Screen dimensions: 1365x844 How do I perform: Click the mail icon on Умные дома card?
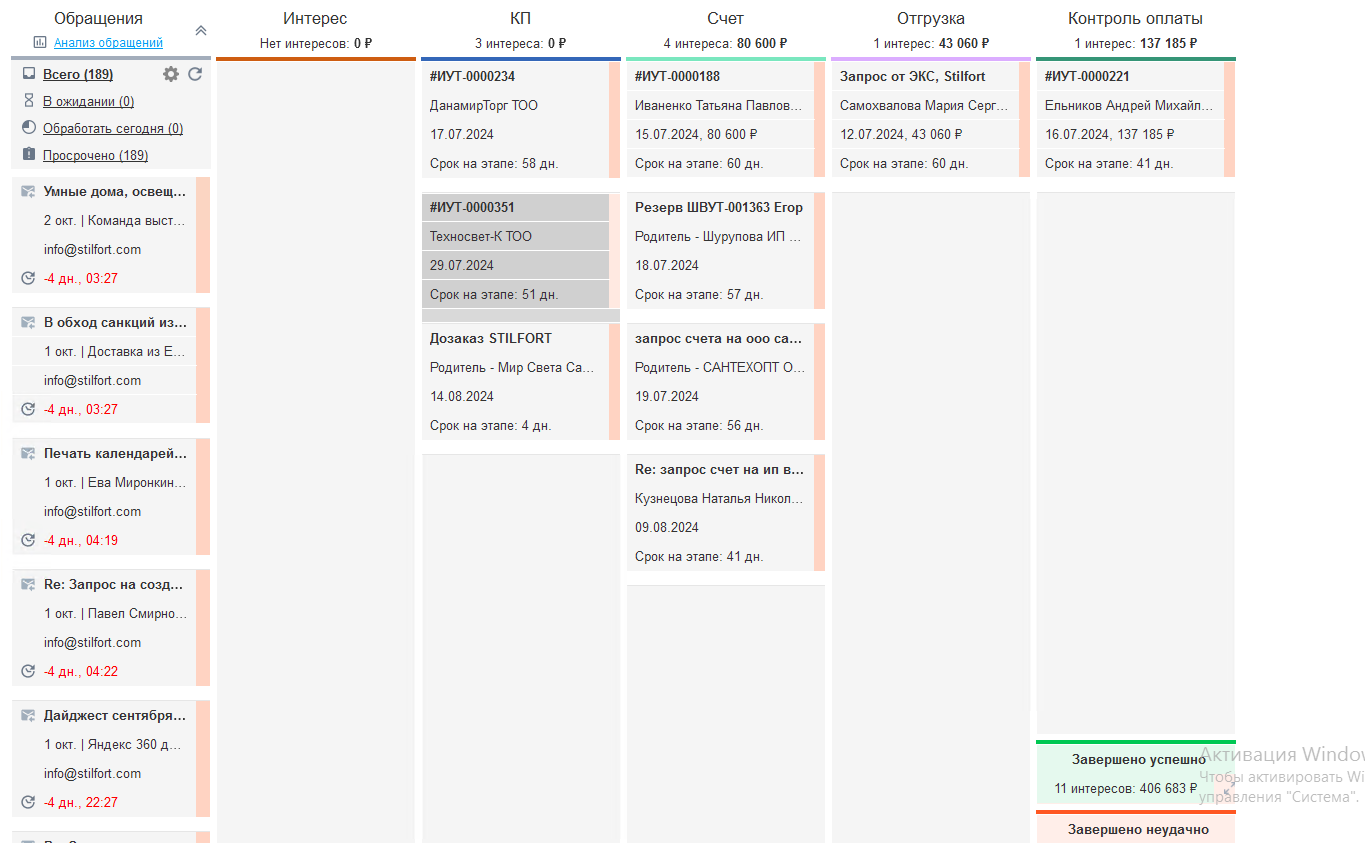click(x=28, y=192)
